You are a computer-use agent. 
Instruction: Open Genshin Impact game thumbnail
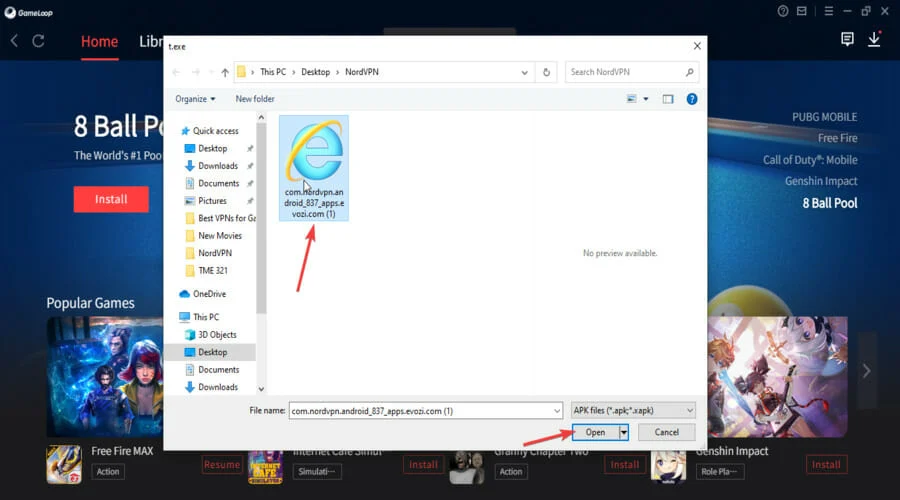coord(777,377)
